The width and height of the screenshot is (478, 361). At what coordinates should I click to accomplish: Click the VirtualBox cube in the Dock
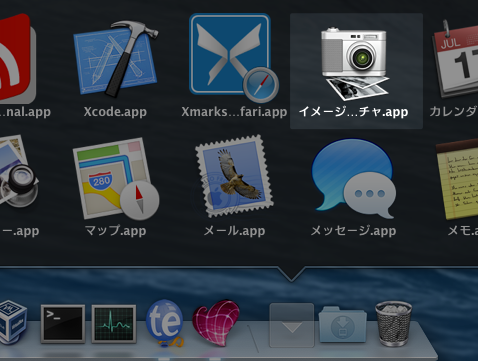click(13, 322)
